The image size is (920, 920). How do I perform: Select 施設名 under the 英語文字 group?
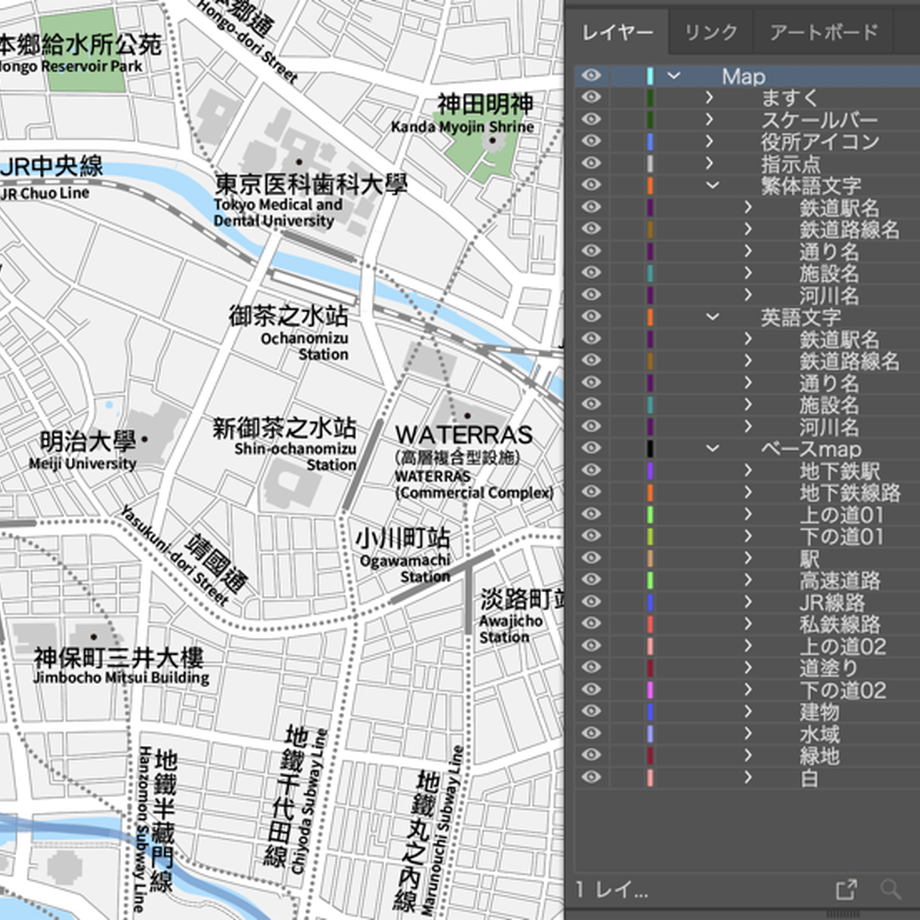828,404
